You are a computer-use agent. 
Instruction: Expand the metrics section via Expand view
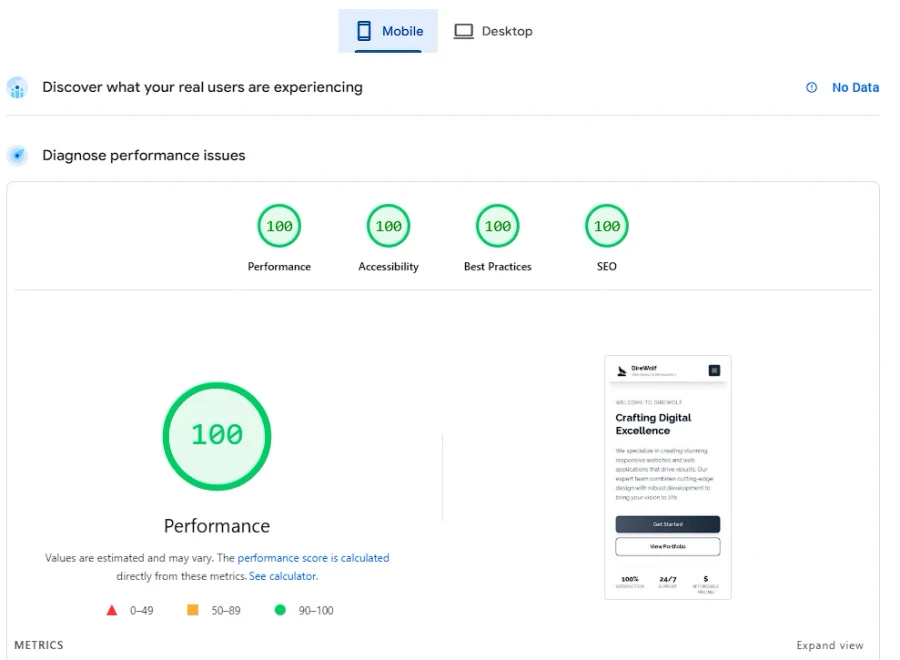click(830, 645)
